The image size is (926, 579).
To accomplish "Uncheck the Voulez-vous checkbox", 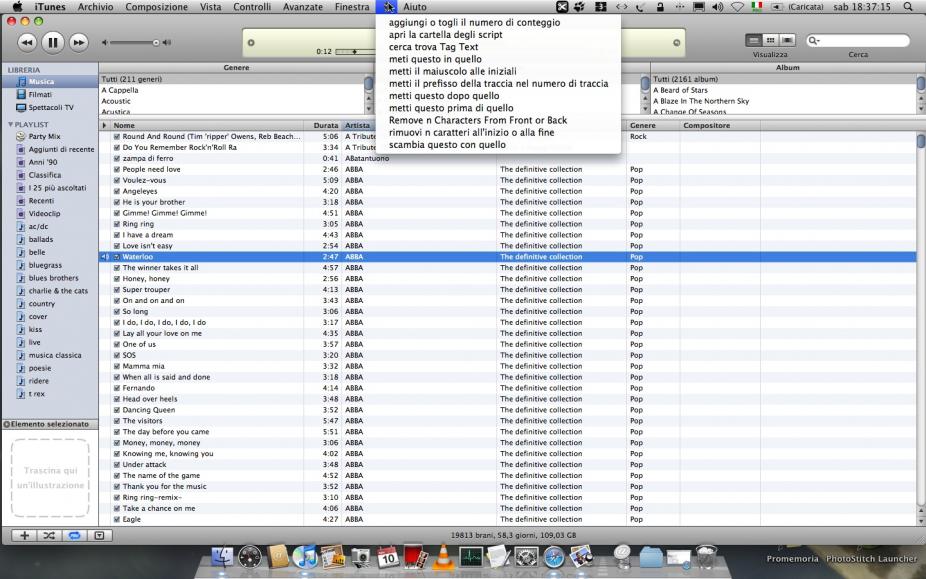I will [116, 180].
